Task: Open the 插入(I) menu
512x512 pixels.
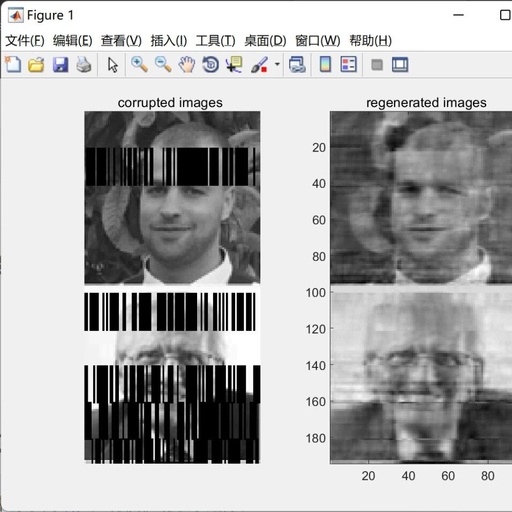Action: (x=169, y=41)
